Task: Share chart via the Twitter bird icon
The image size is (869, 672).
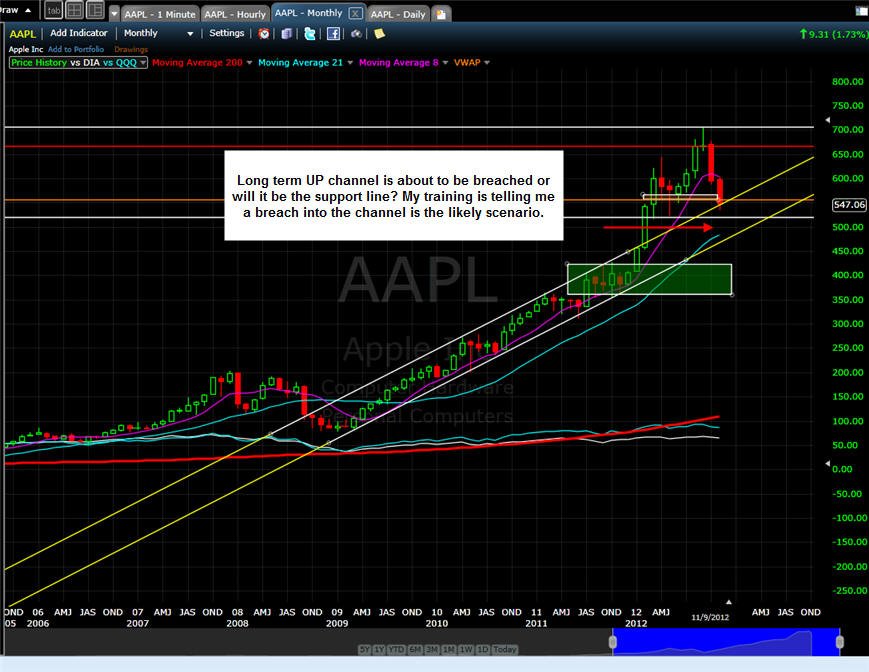Action: click(310, 34)
